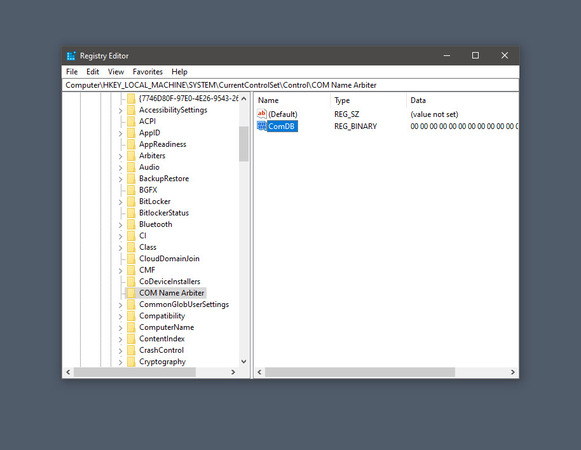Screen dimensions: 581x450
Task: Click the AppReadiness folder icon
Action: click(131, 144)
